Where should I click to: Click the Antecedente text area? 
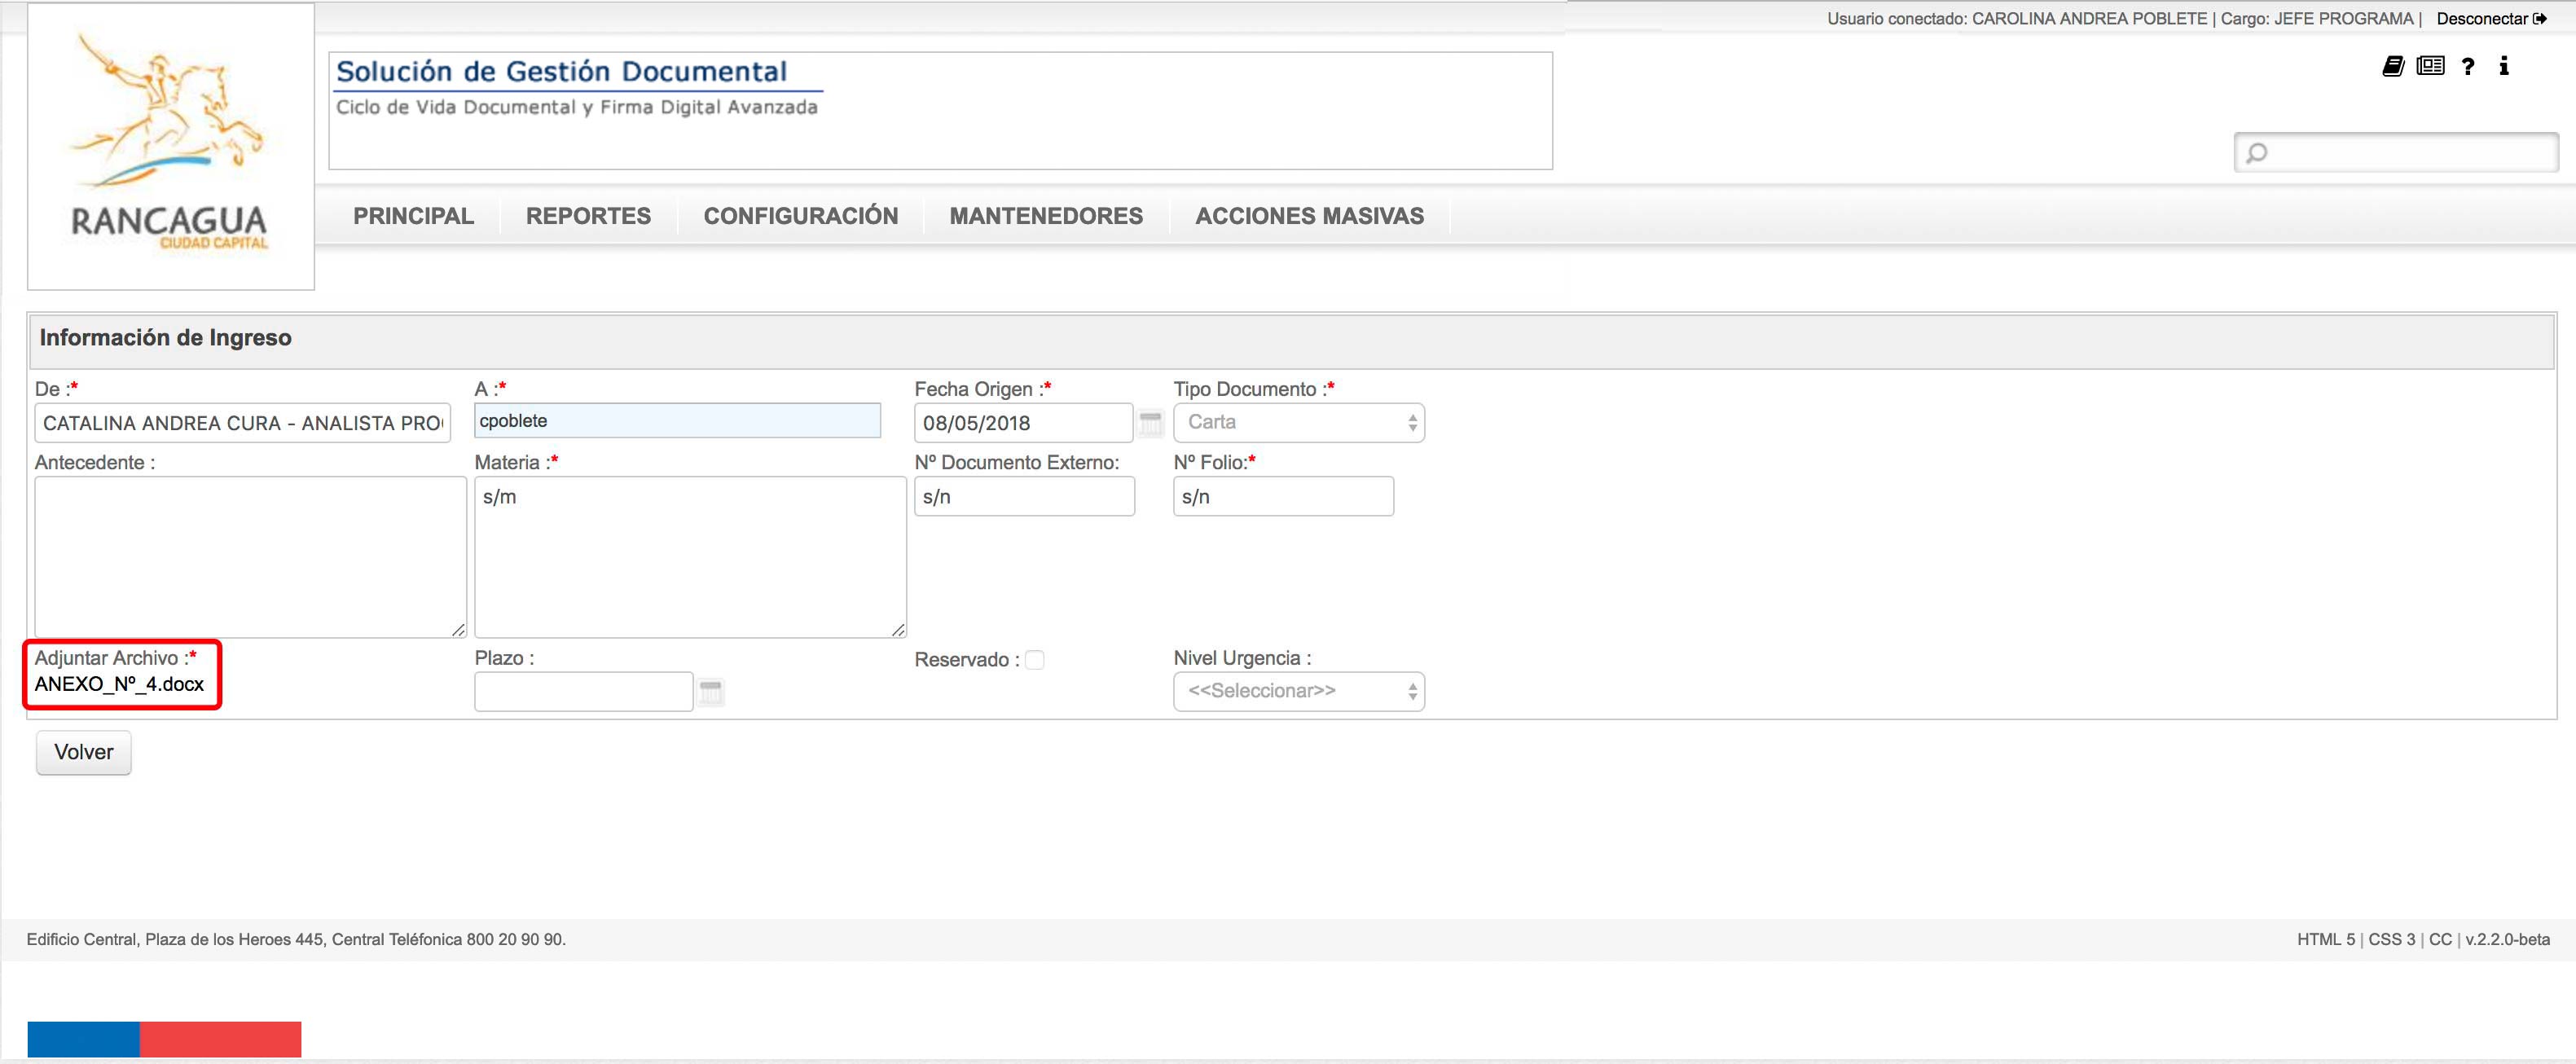[251, 557]
